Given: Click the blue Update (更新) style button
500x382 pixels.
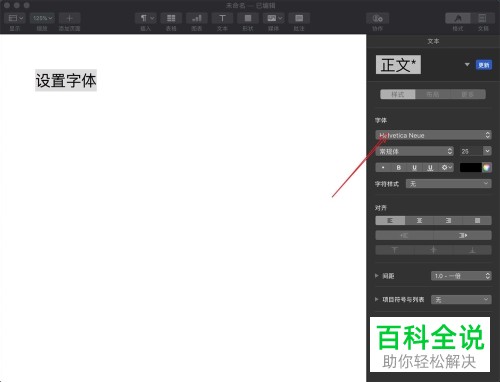Looking at the screenshot, I should click(484, 65).
